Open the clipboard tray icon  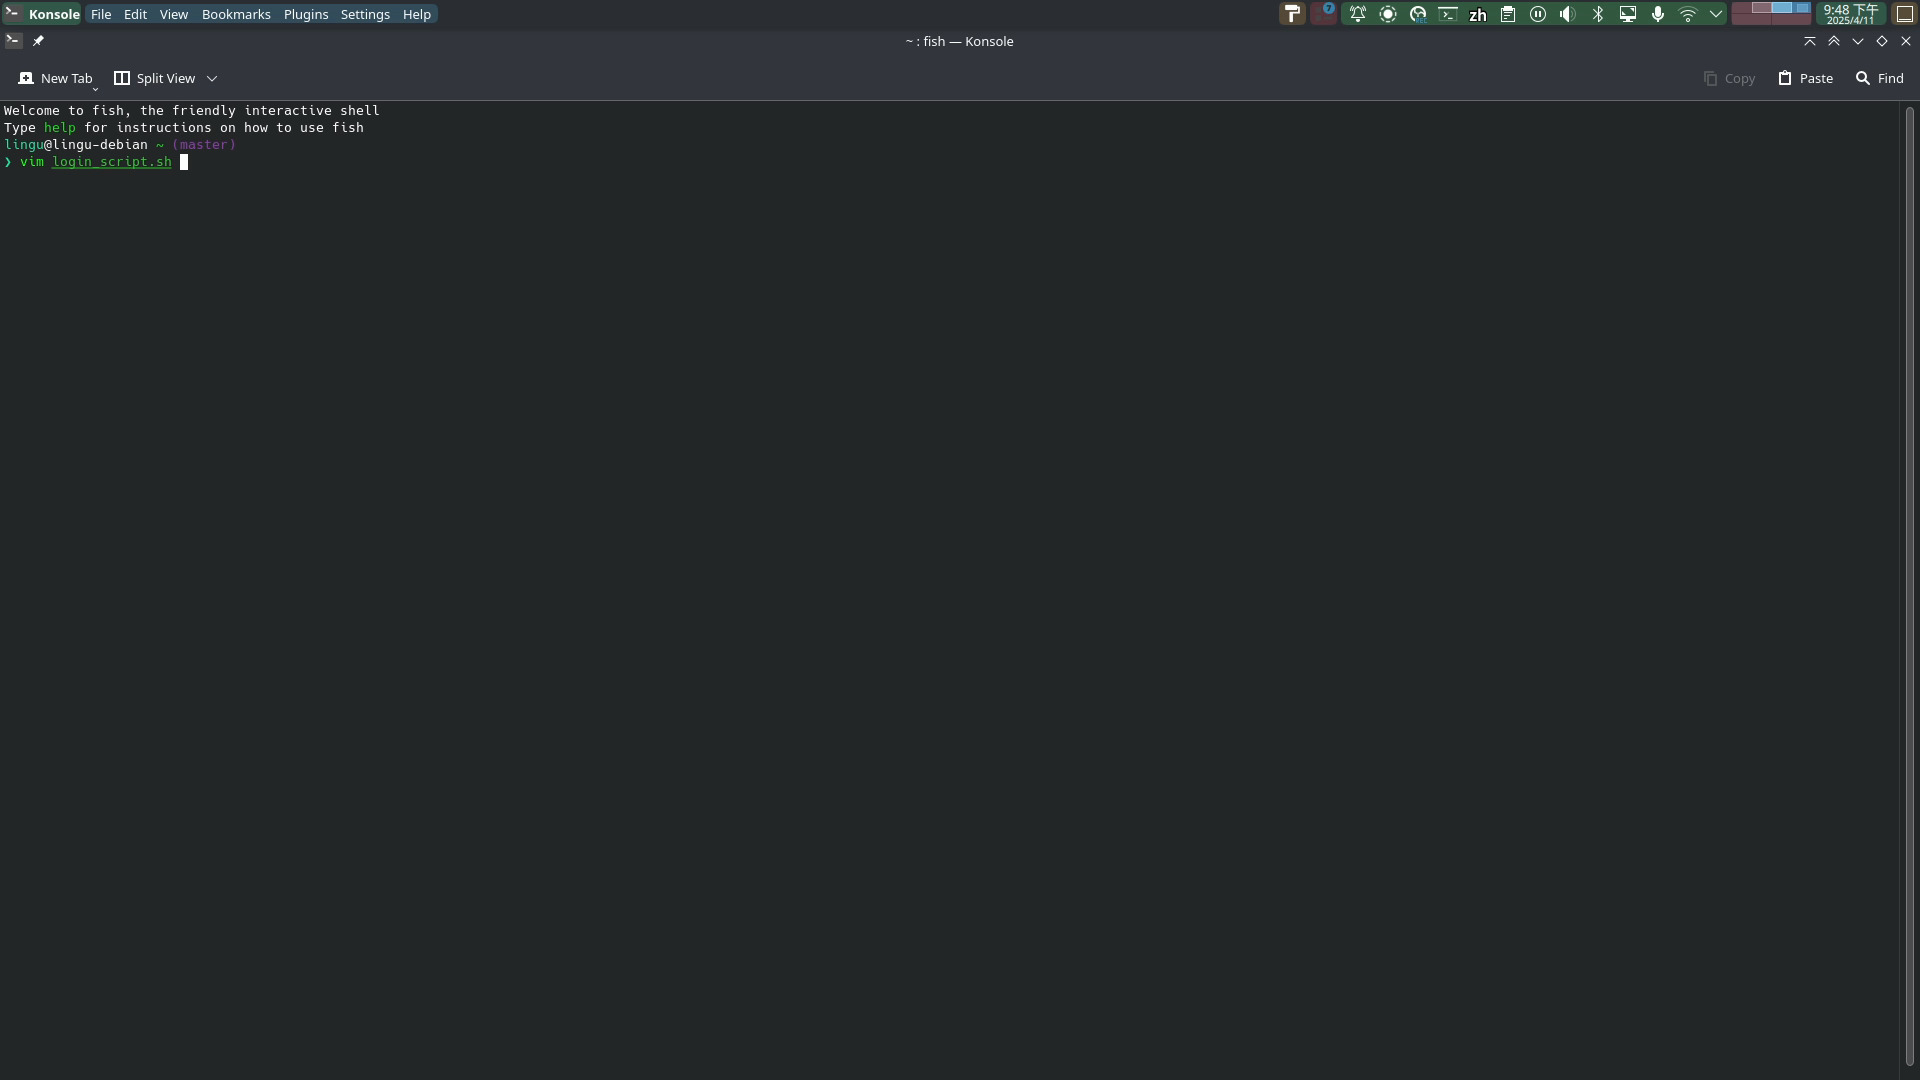(1508, 14)
